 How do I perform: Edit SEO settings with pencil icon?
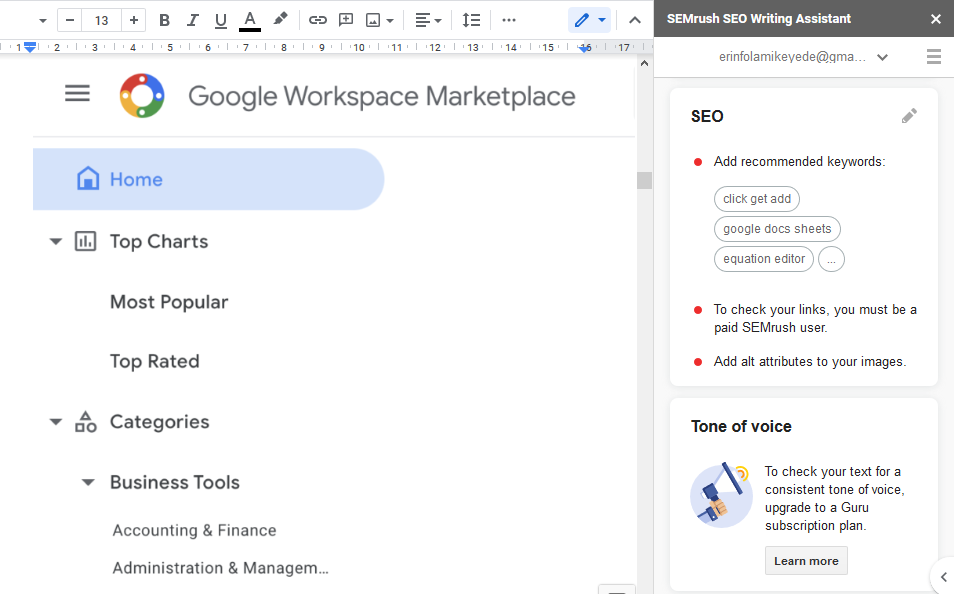[x=909, y=116]
